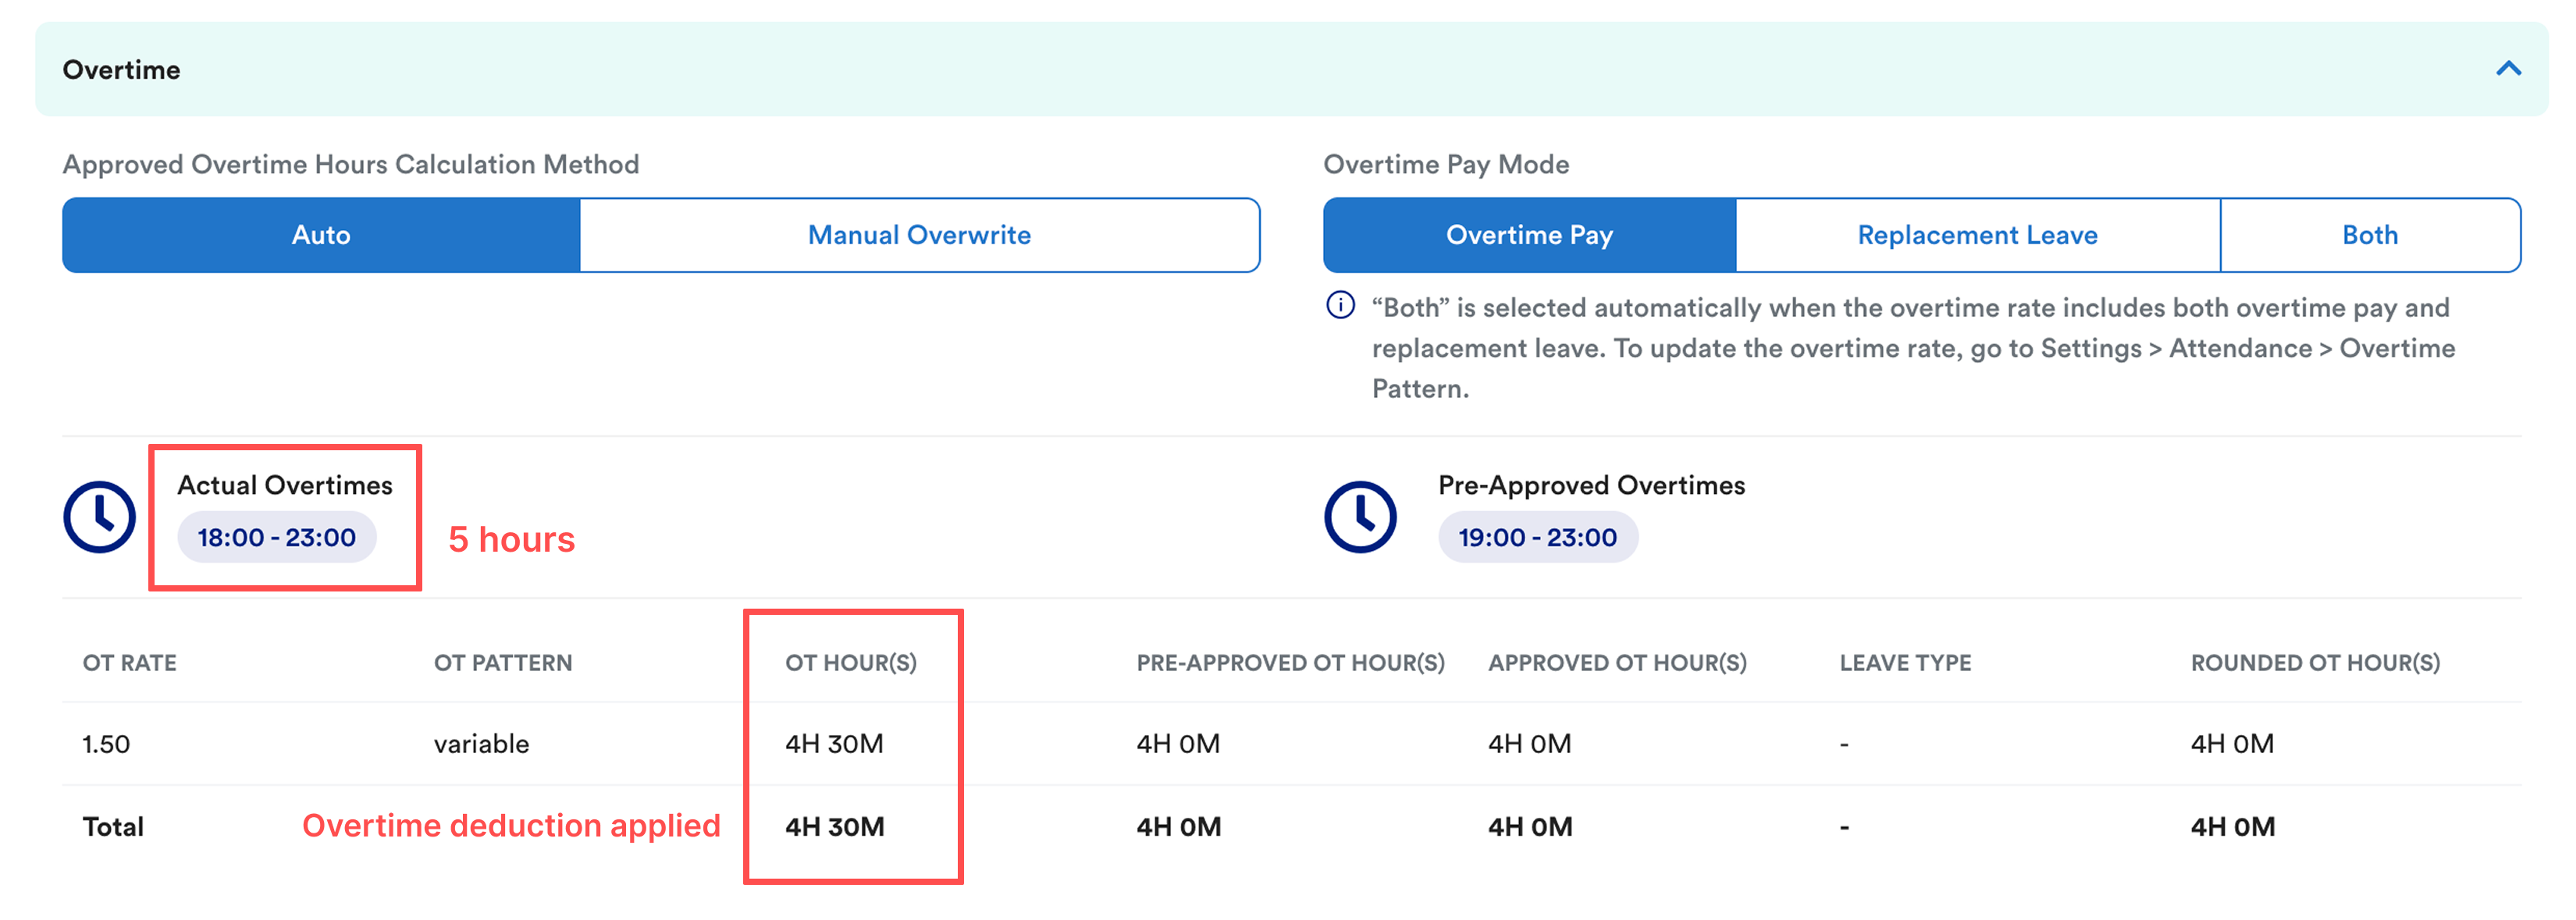Choose Replacement Leave pay mode
This screenshot has width=2576, height=920.
pos(1977,235)
